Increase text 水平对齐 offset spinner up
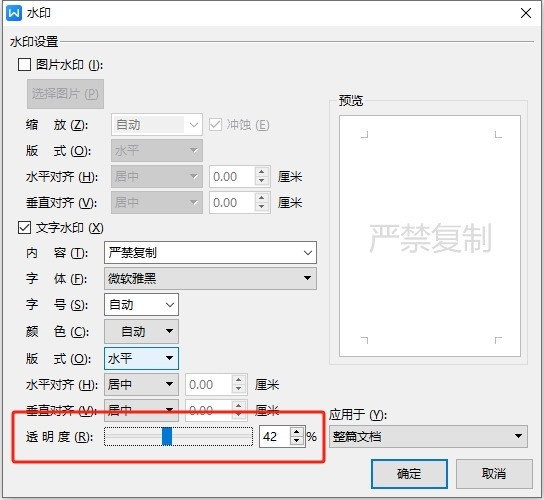 [239, 380]
